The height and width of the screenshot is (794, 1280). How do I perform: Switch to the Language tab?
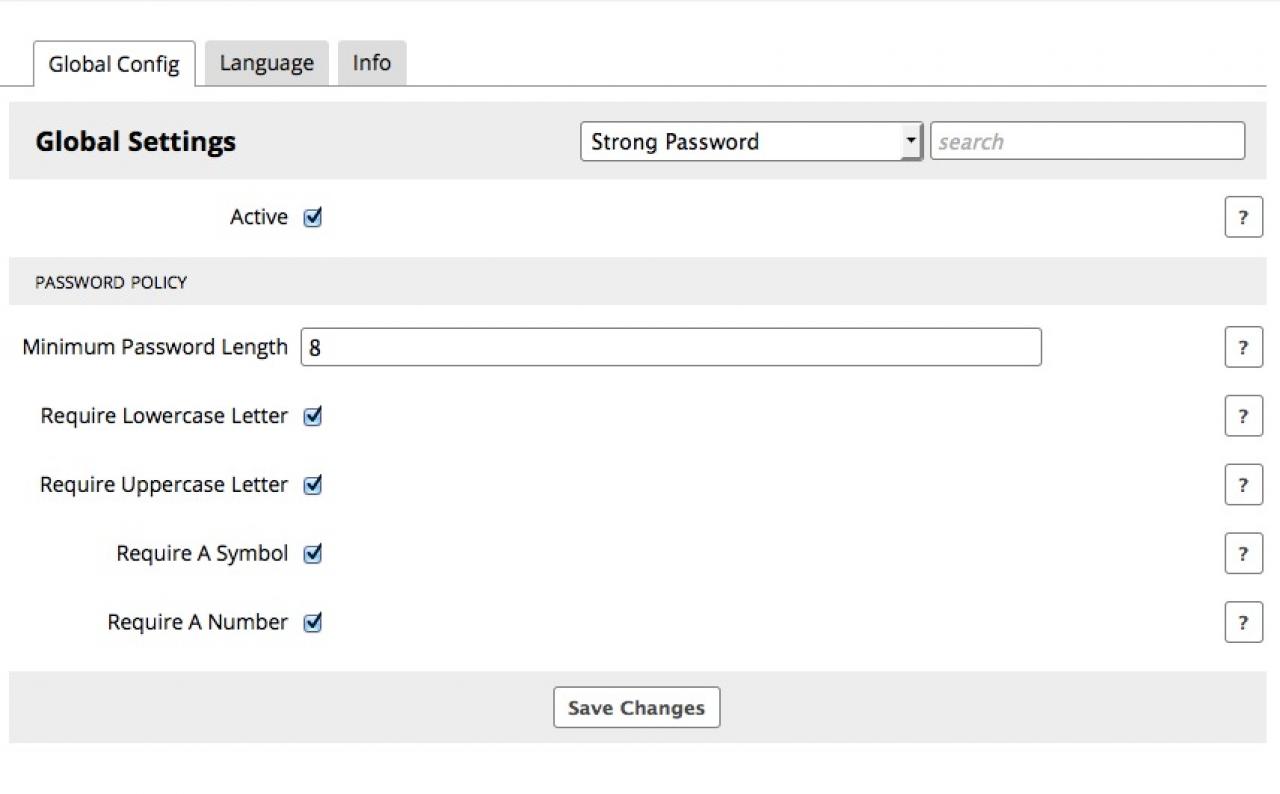266,63
